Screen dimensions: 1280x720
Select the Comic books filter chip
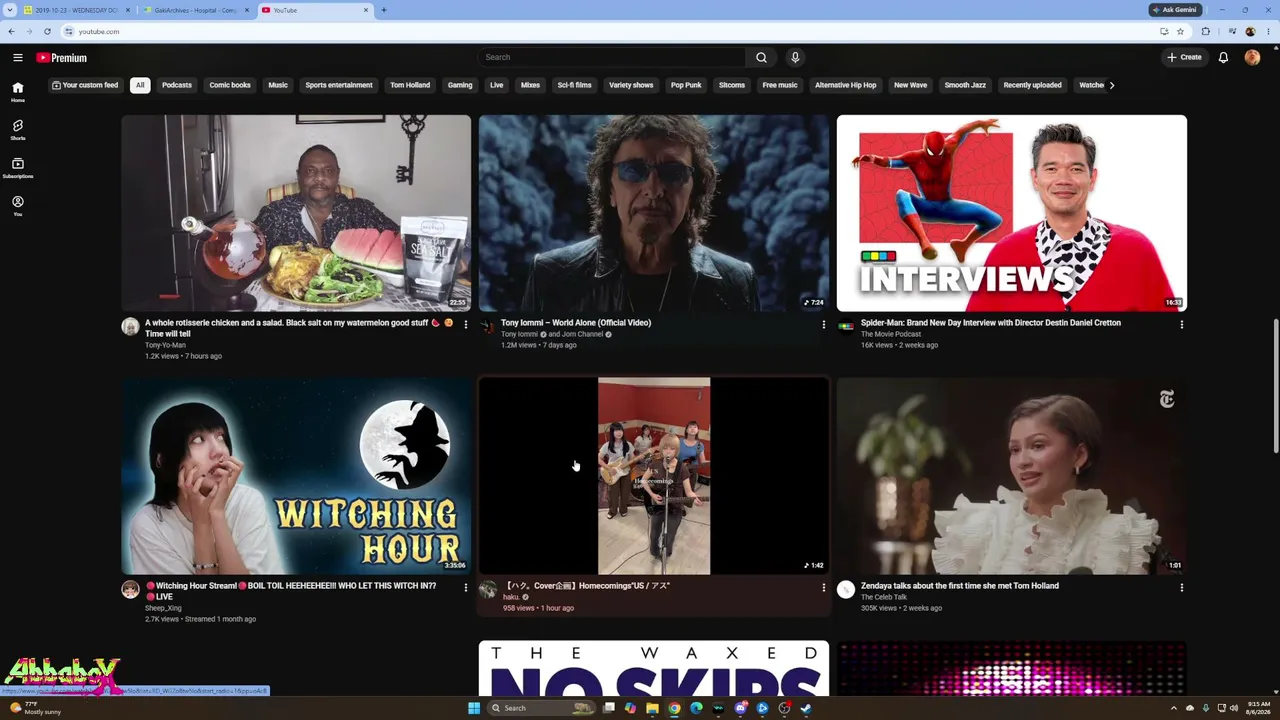click(x=230, y=85)
